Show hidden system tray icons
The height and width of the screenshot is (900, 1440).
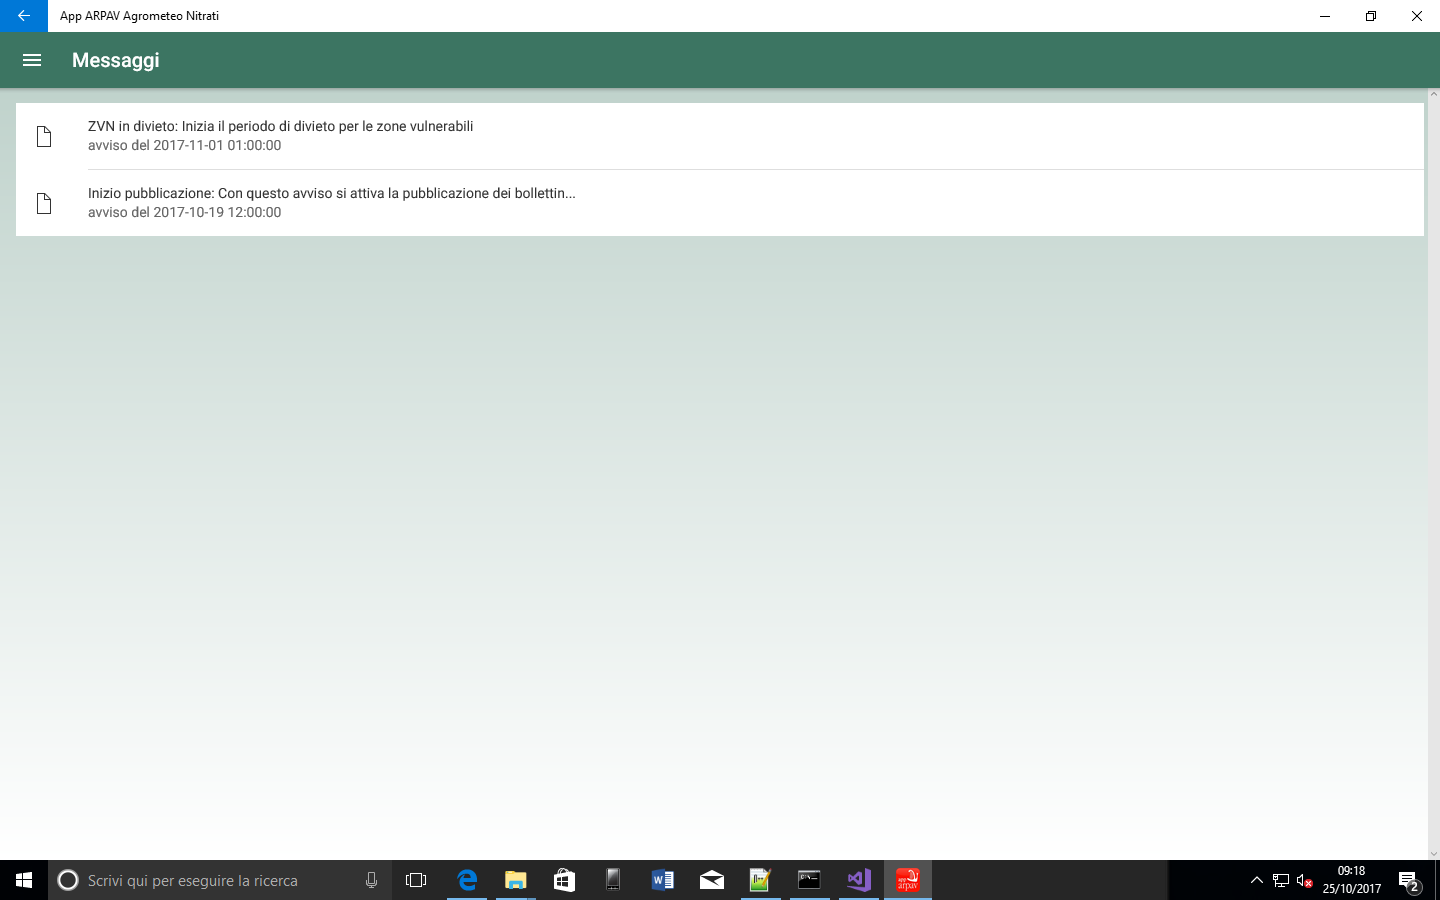click(x=1257, y=880)
